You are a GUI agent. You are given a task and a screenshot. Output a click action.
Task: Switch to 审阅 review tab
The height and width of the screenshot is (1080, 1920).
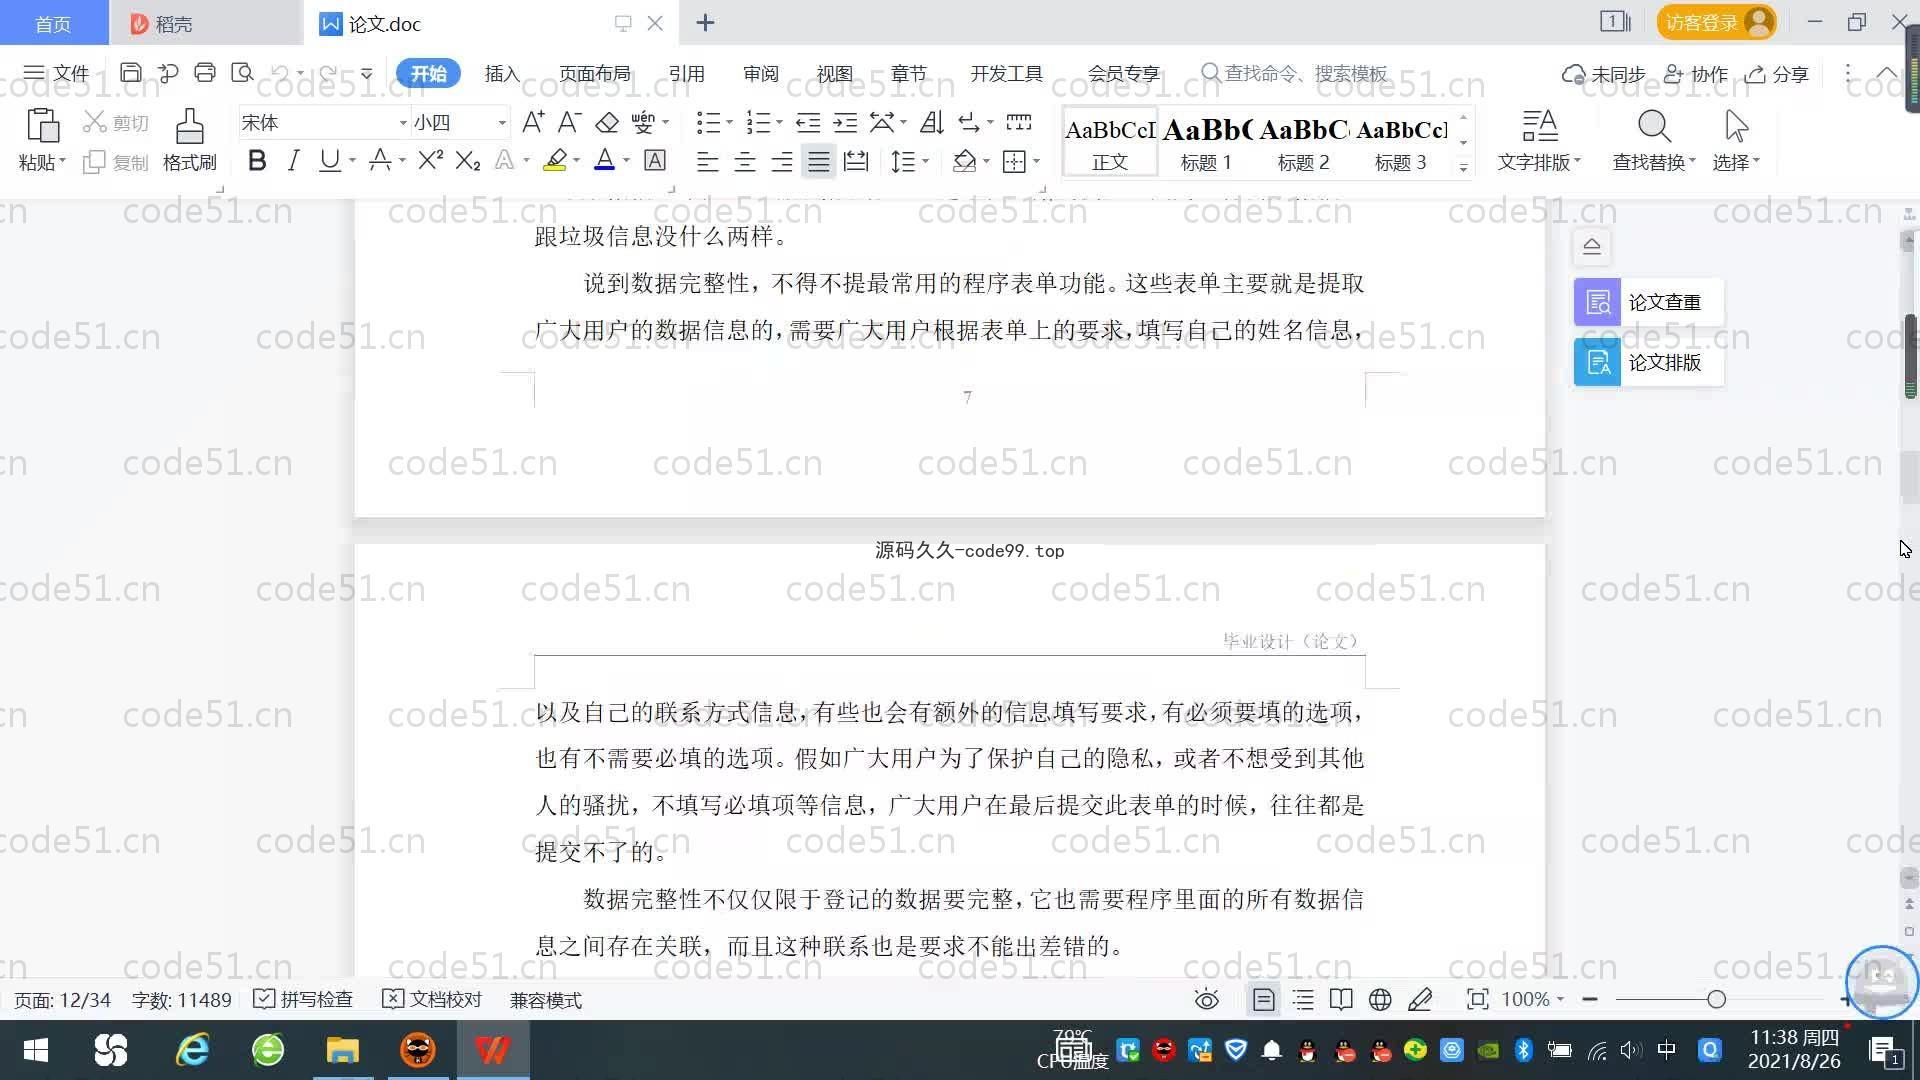tap(761, 73)
